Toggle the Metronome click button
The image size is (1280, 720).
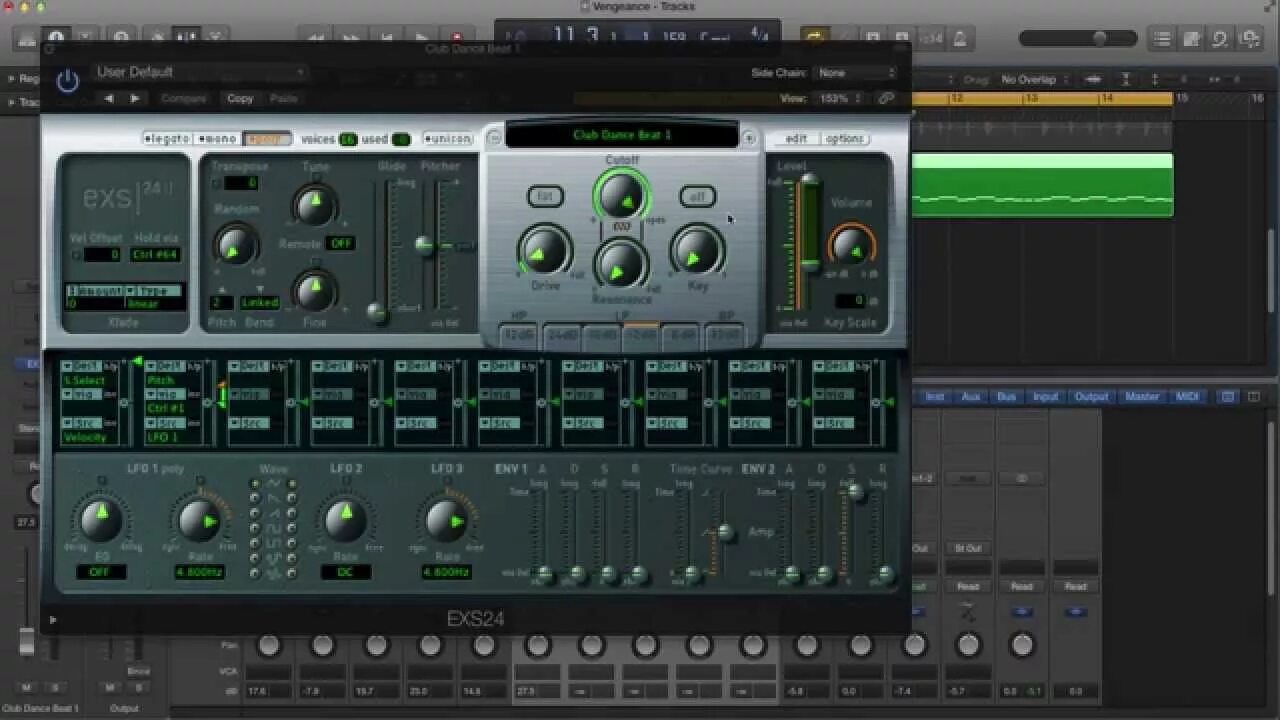click(x=960, y=38)
